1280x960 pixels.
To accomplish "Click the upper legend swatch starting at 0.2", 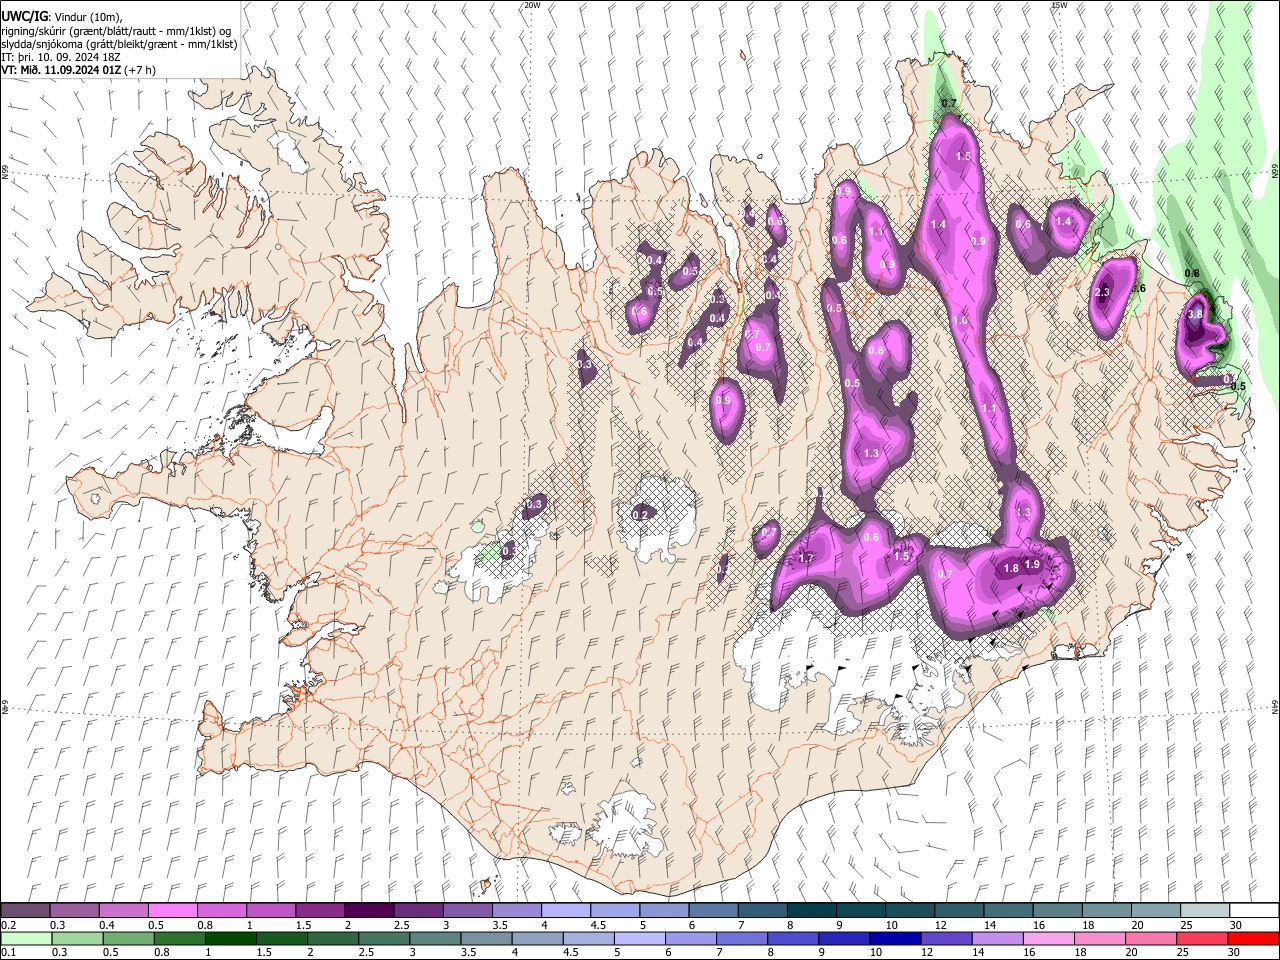I will [26, 910].
